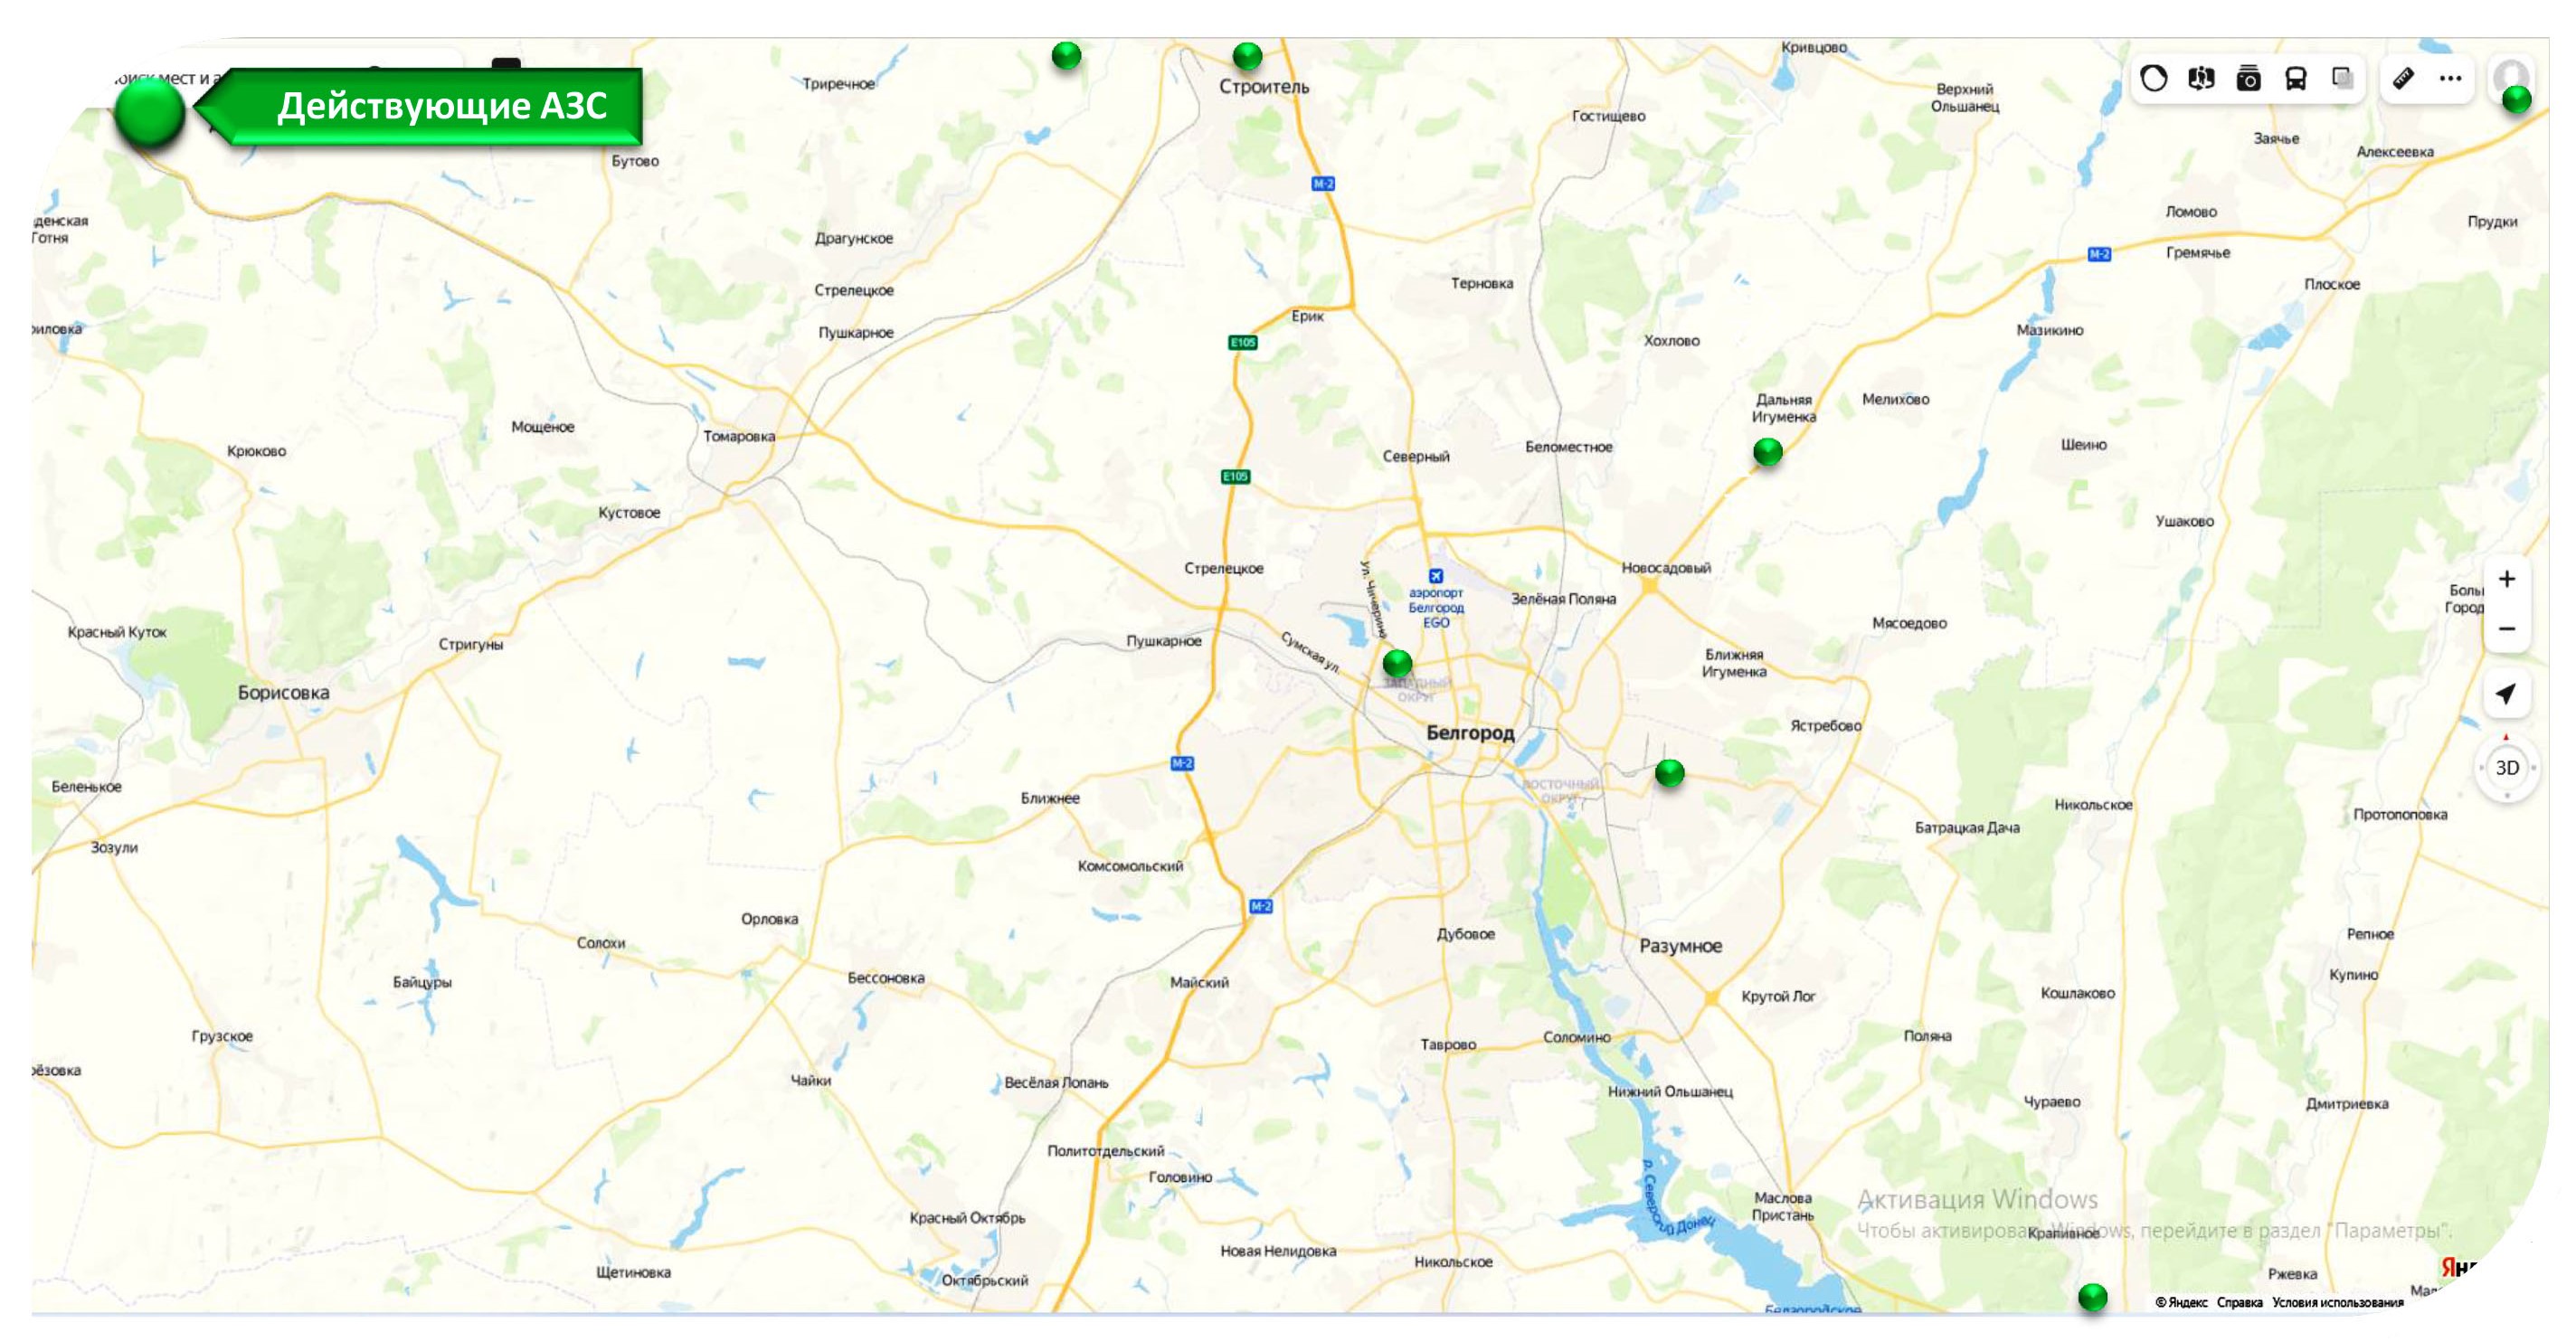Click the Беломестное label

click(1568, 447)
